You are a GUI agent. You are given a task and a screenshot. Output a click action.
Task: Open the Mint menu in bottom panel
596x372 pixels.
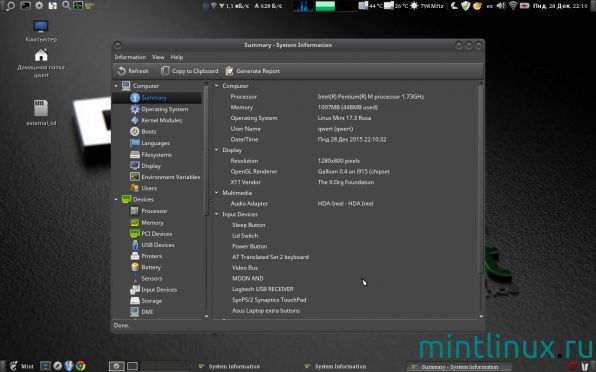(22, 366)
